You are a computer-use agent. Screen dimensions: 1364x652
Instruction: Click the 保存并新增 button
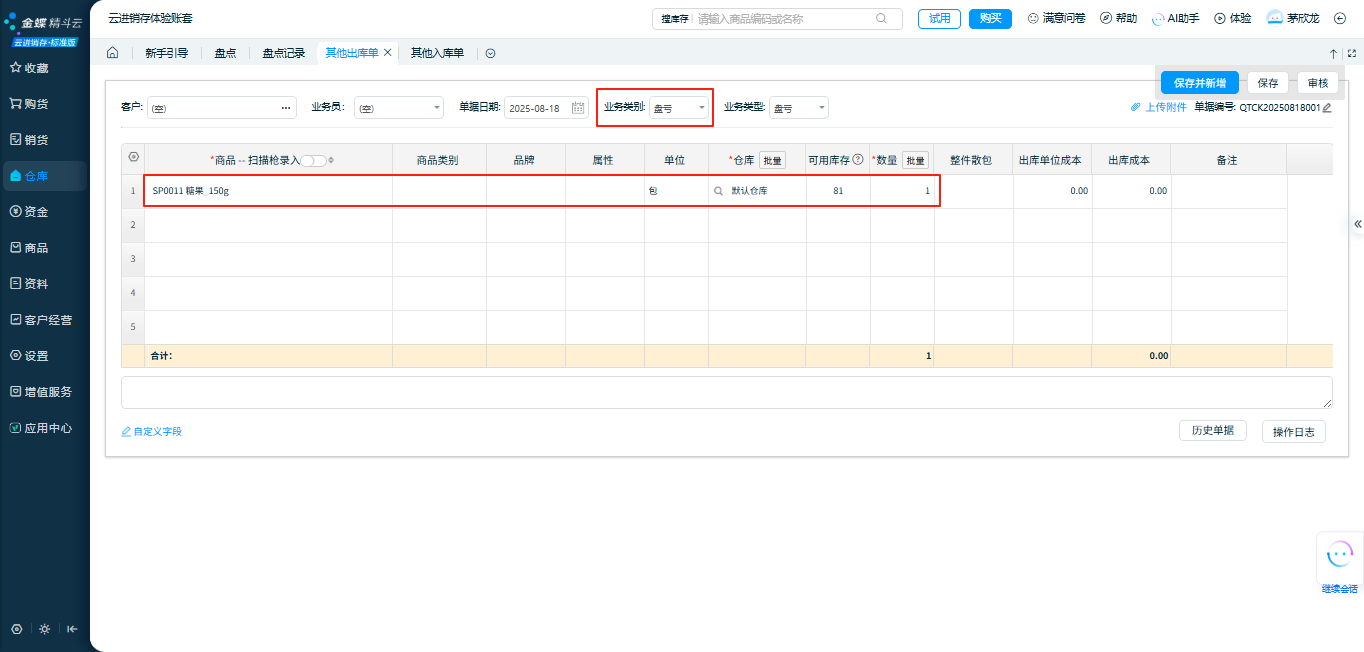point(1199,83)
